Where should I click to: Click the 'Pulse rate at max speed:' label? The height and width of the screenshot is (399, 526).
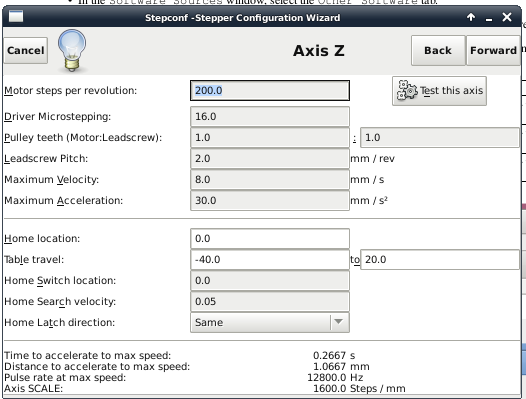(x=65, y=378)
